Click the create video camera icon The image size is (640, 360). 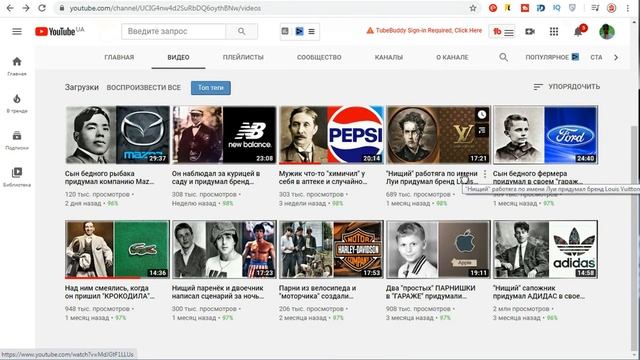coord(530,31)
